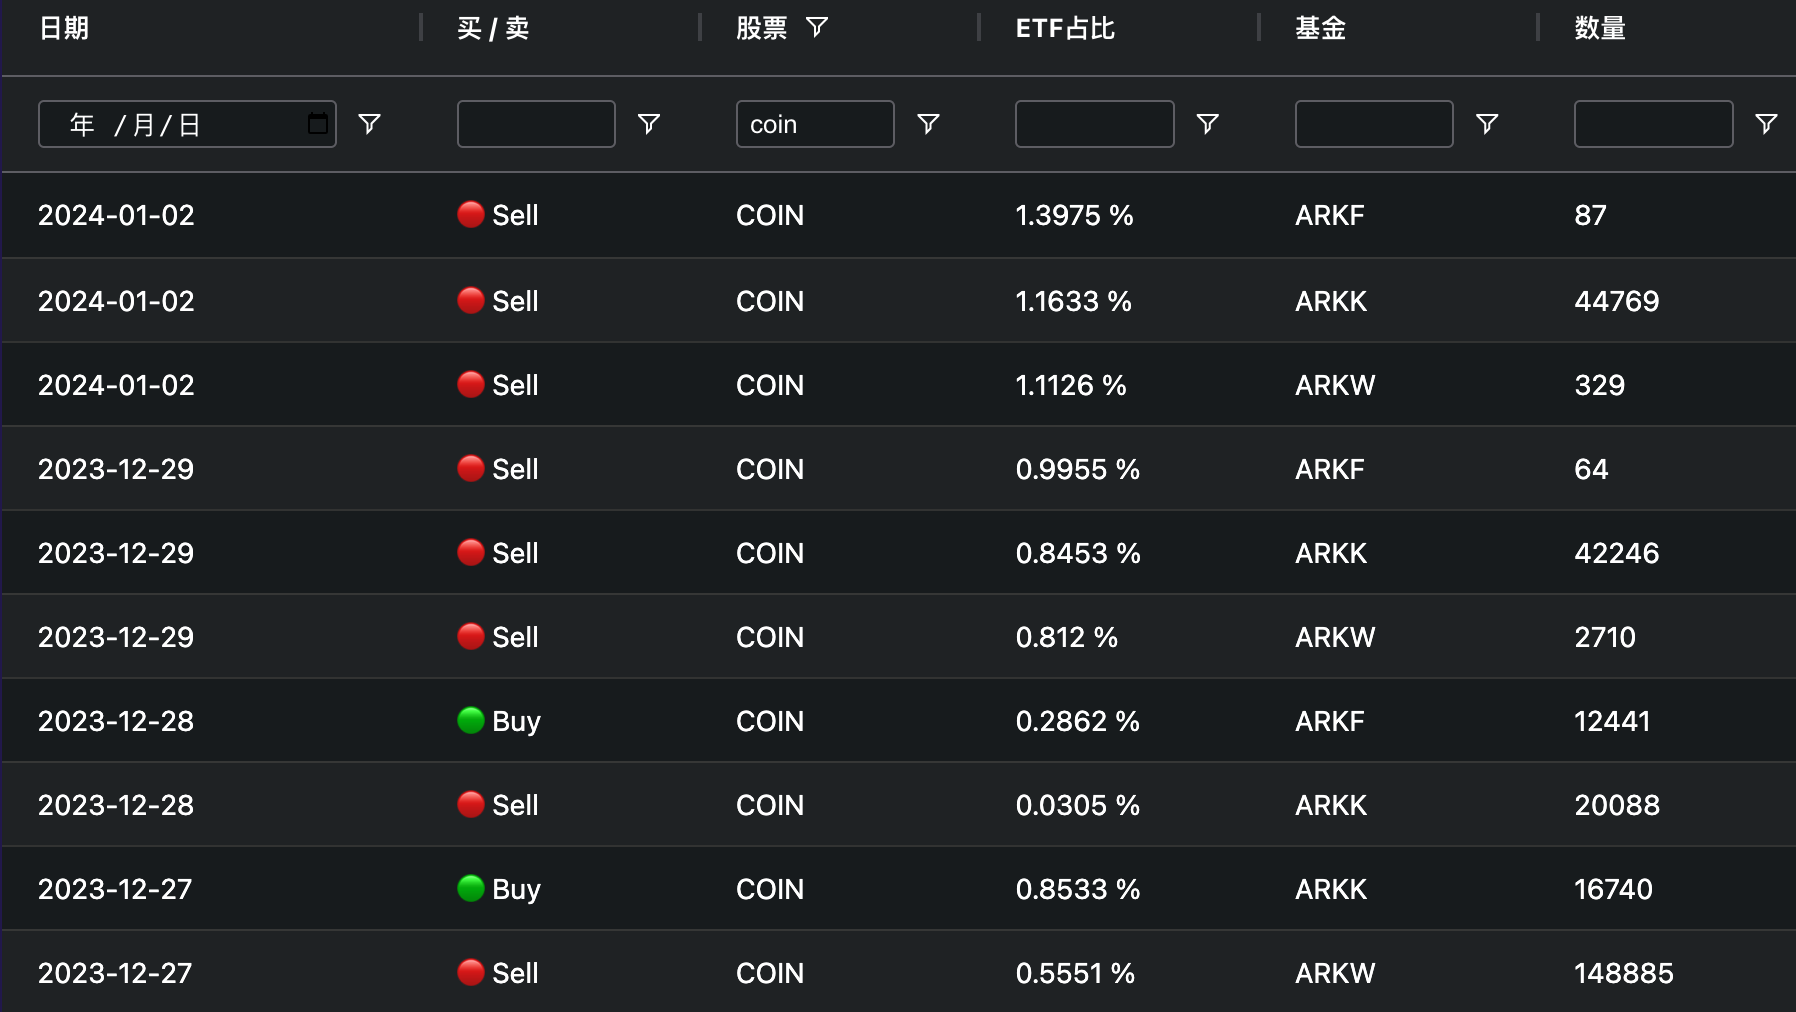Click the filter icon beside the coin input
The width and height of the screenshot is (1796, 1012).
coord(930,123)
